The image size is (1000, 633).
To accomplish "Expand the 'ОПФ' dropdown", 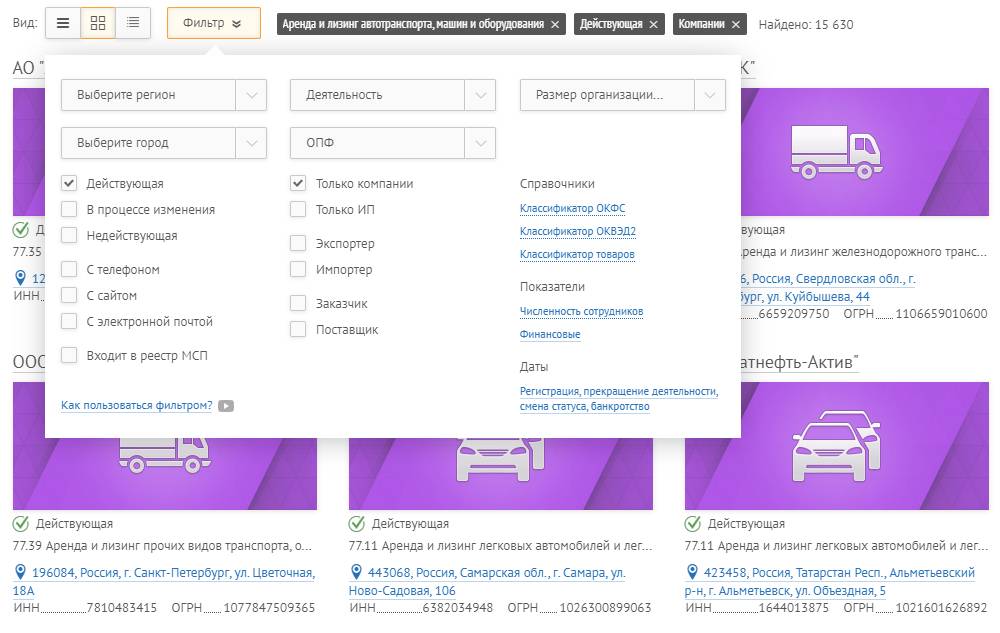I will [392, 143].
